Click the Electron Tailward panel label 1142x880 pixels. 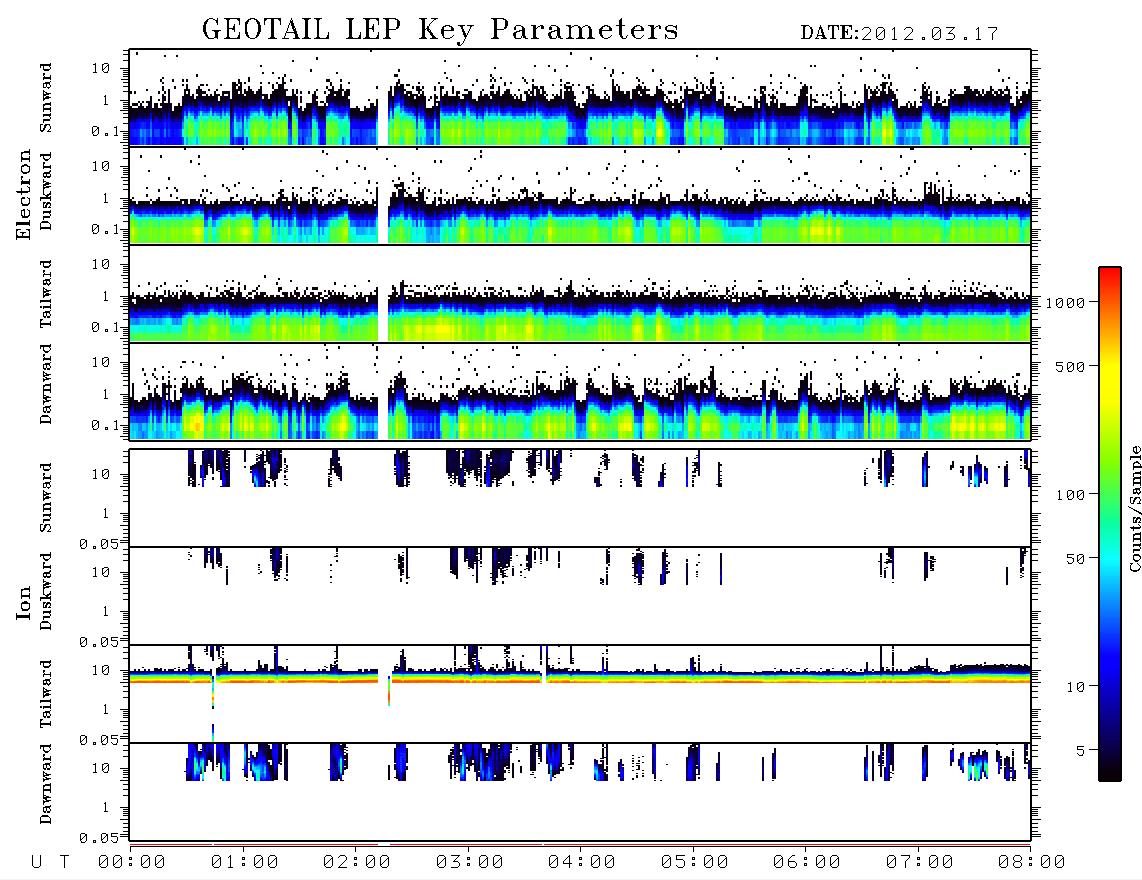46,294
